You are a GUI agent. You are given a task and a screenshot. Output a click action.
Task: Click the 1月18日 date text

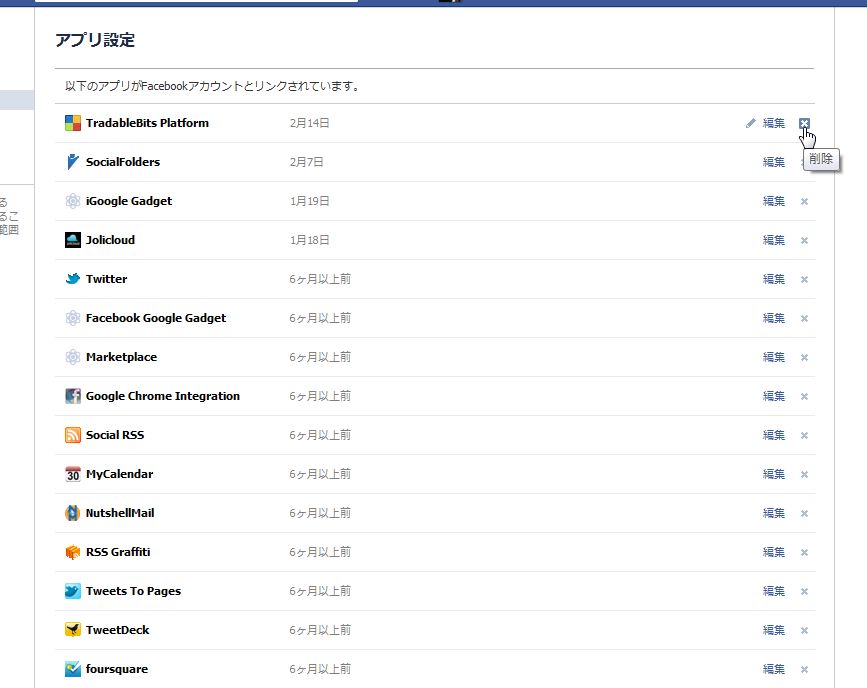pos(309,240)
